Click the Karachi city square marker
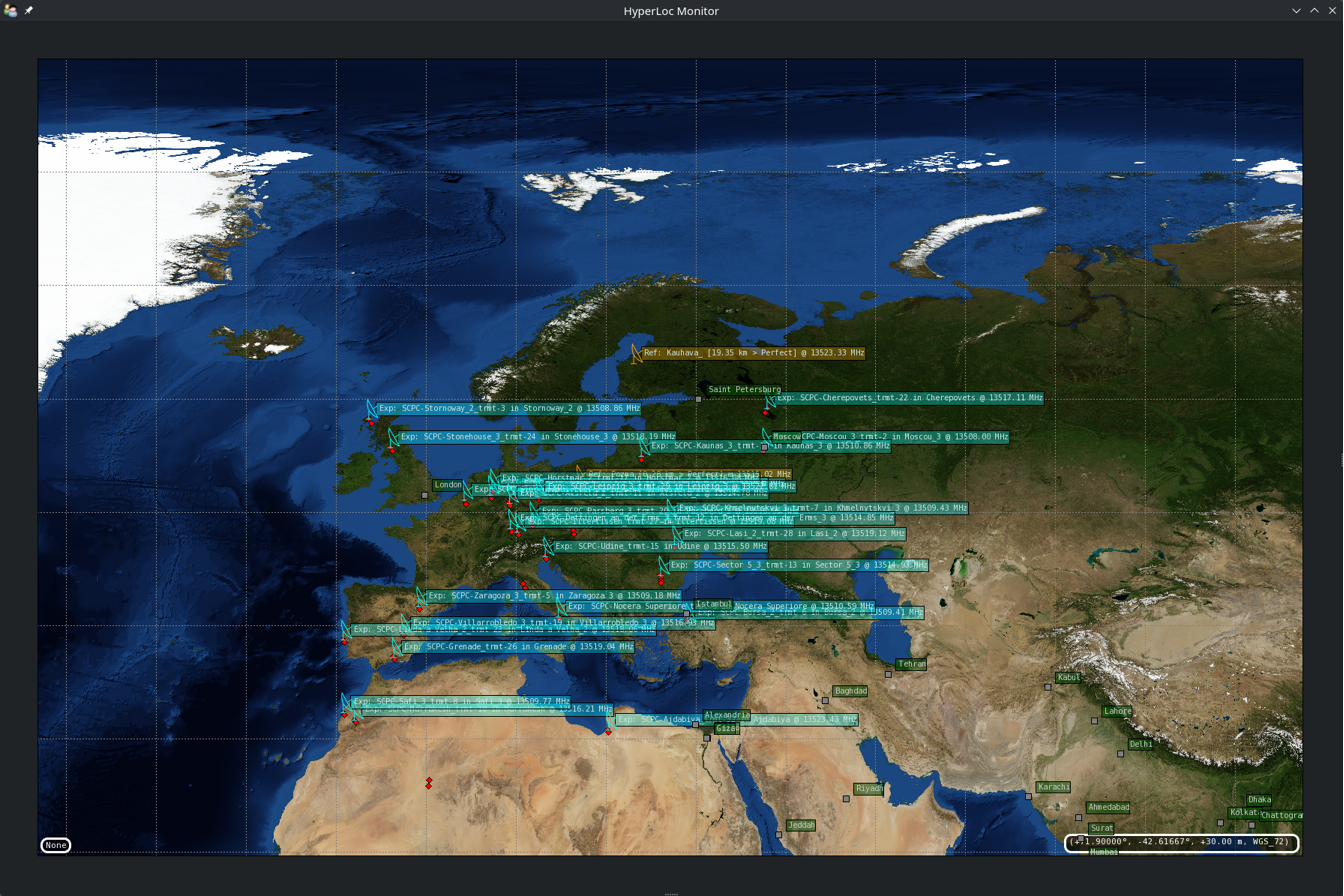Viewport: 1344px width, 896px height. click(x=1028, y=796)
